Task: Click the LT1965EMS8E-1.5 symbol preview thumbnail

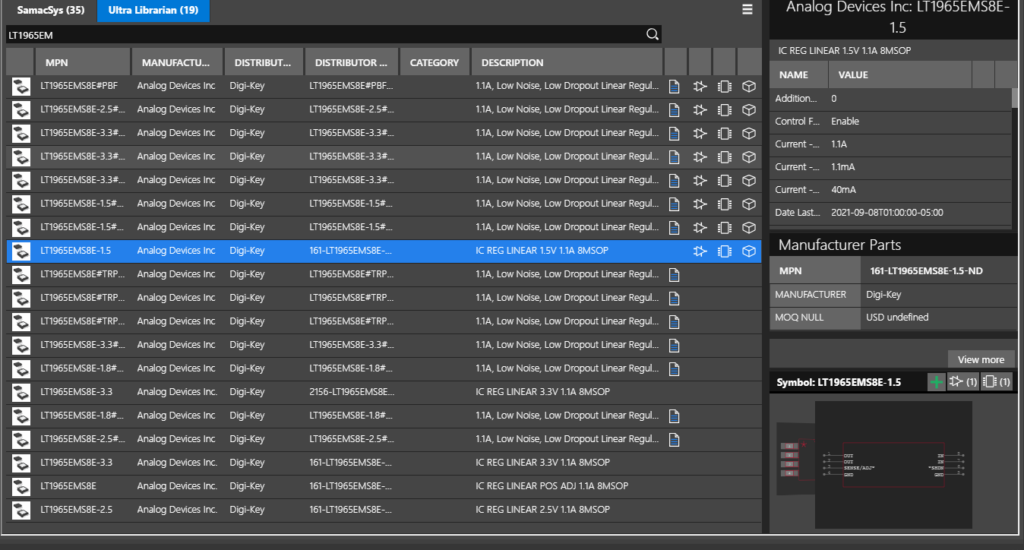Action: click(893, 464)
